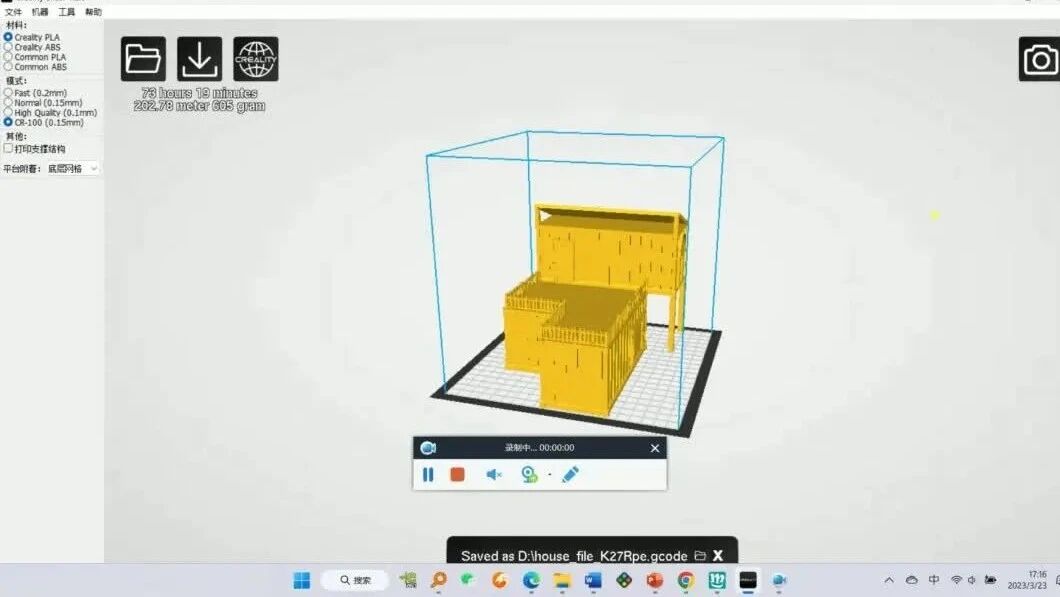Image resolution: width=1060 pixels, height=597 pixels.
Task: Click the yellow house model in the viewport
Action: point(594,308)
